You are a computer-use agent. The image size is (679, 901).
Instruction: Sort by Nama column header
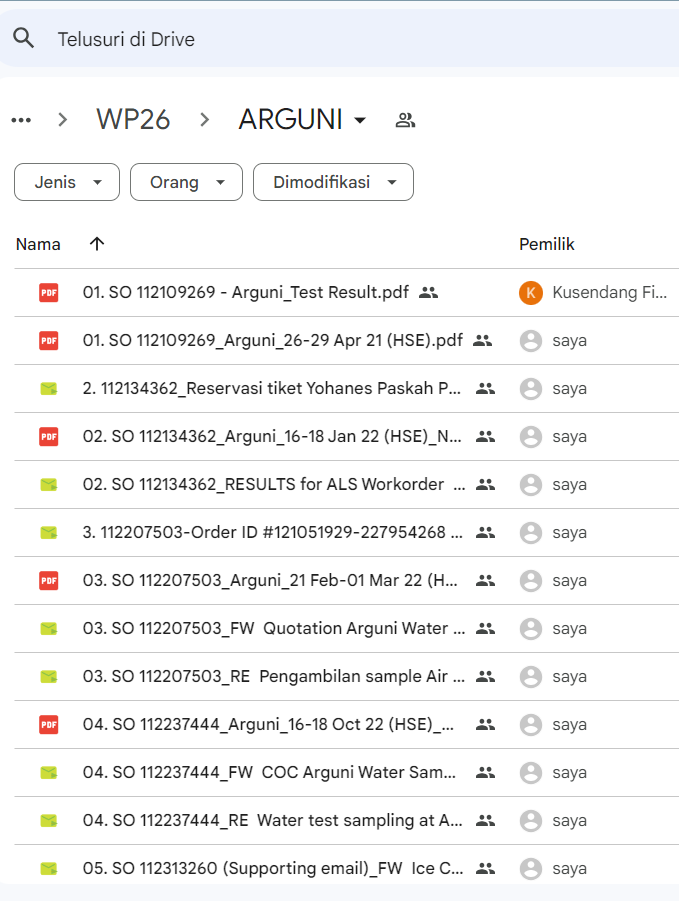point(38,244)
